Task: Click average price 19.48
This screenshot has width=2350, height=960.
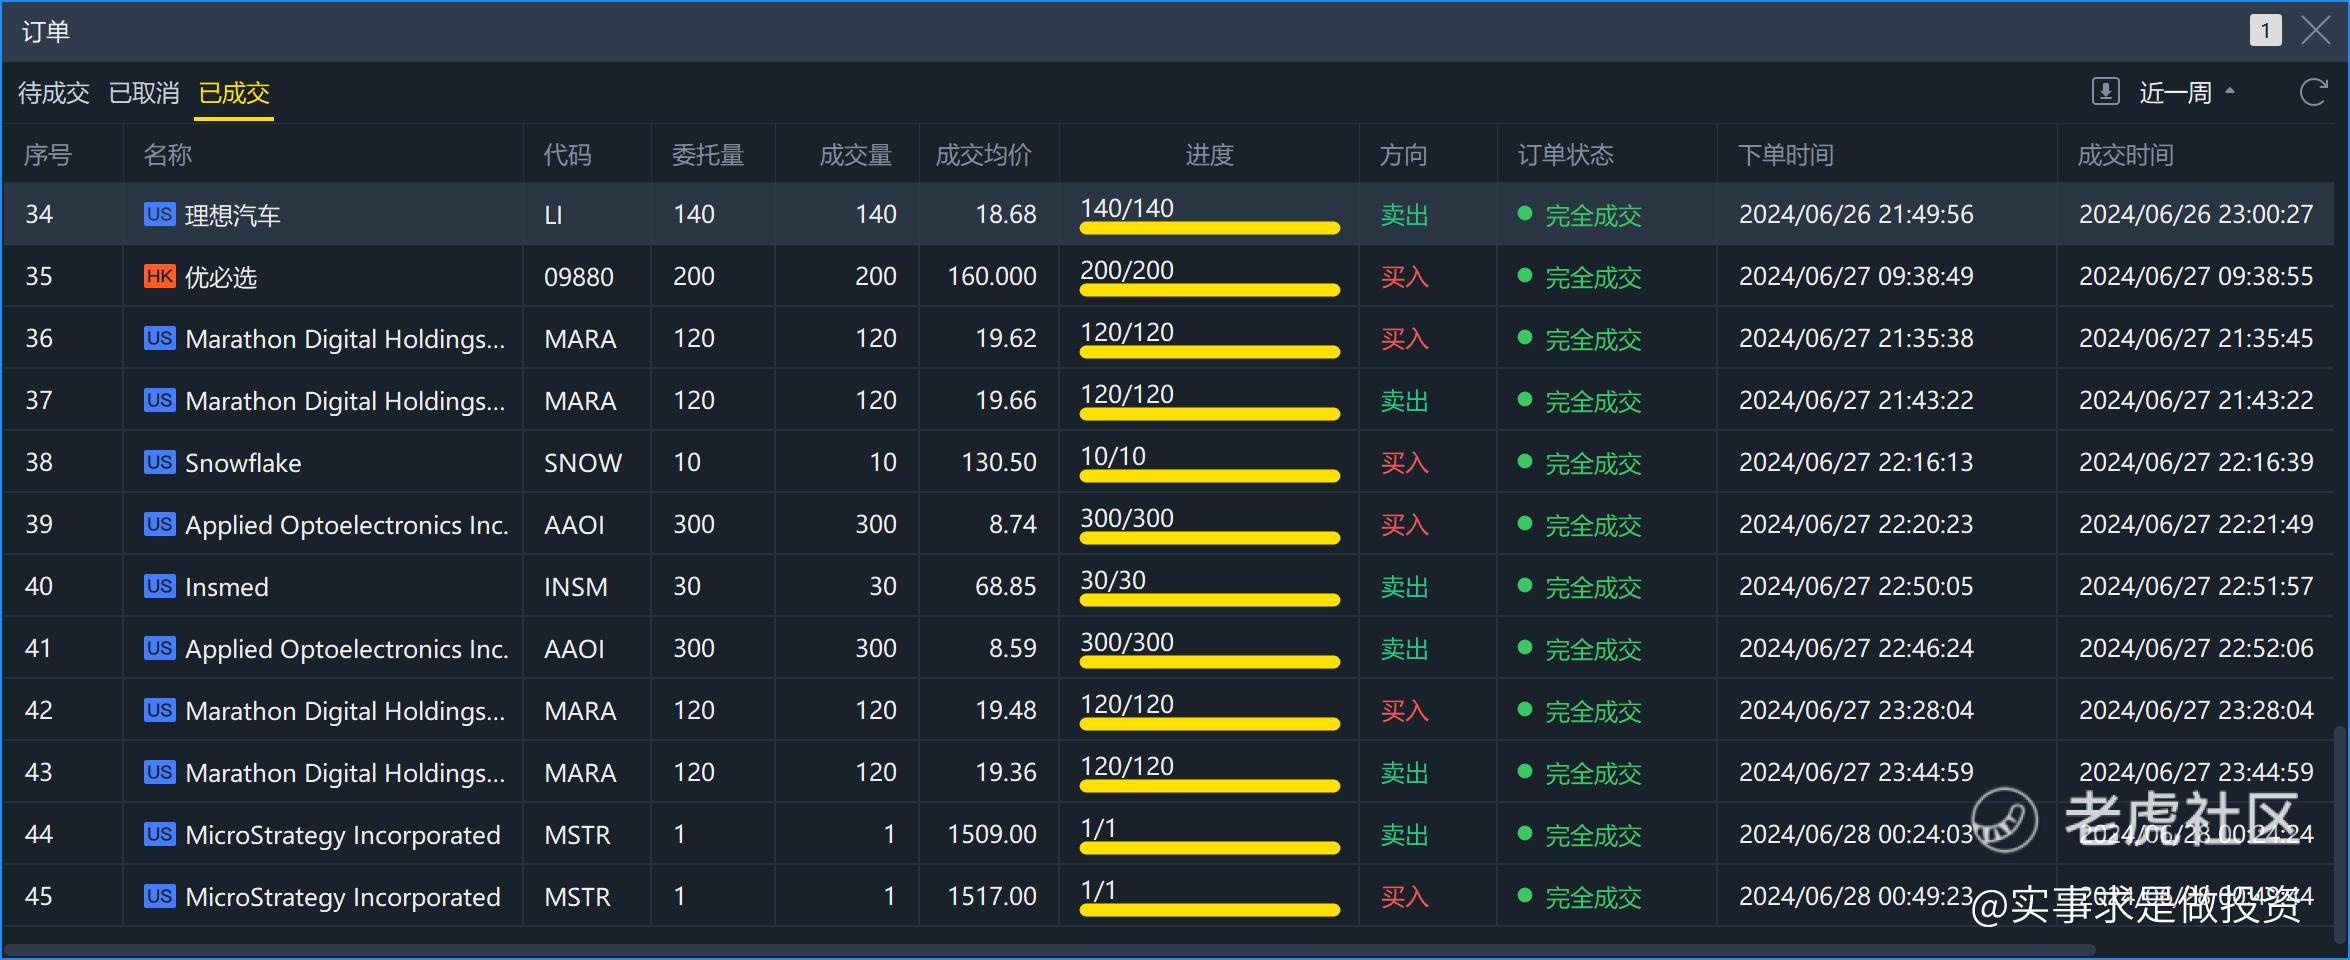Action: (x=1006, y=710)
